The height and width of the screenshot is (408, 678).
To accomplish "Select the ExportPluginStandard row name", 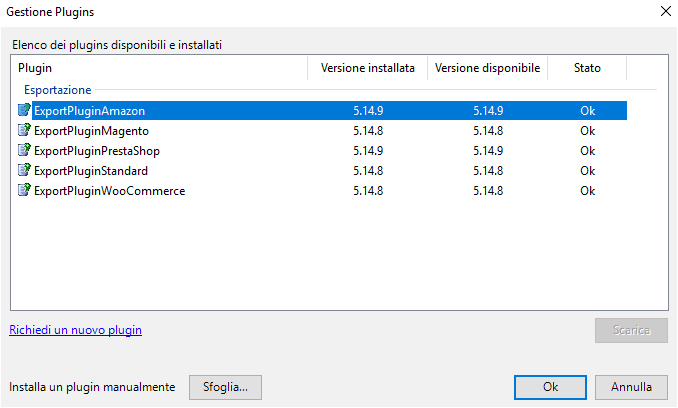I will tap(91, 171).
